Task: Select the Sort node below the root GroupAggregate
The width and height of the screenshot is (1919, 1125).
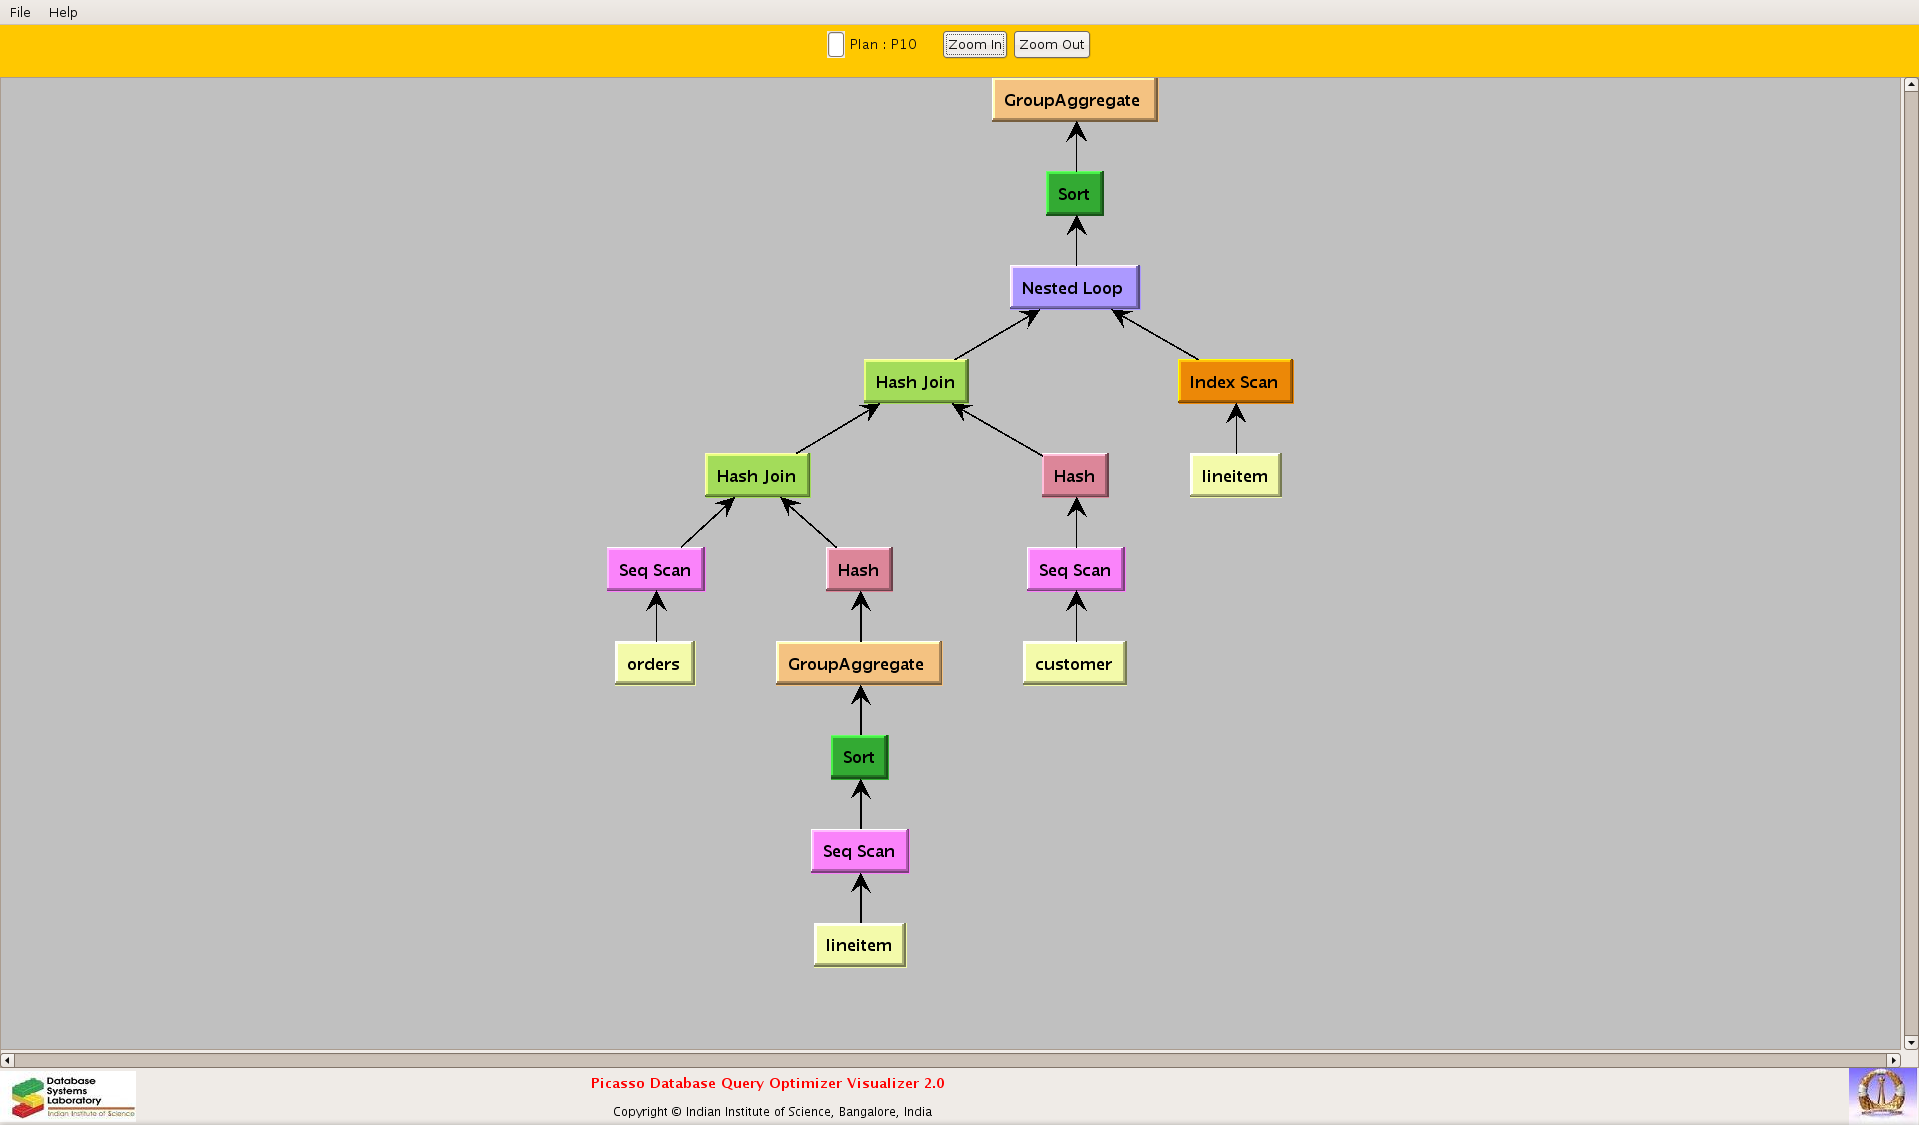Action: pyautogui.click(x=1074, y=194)
